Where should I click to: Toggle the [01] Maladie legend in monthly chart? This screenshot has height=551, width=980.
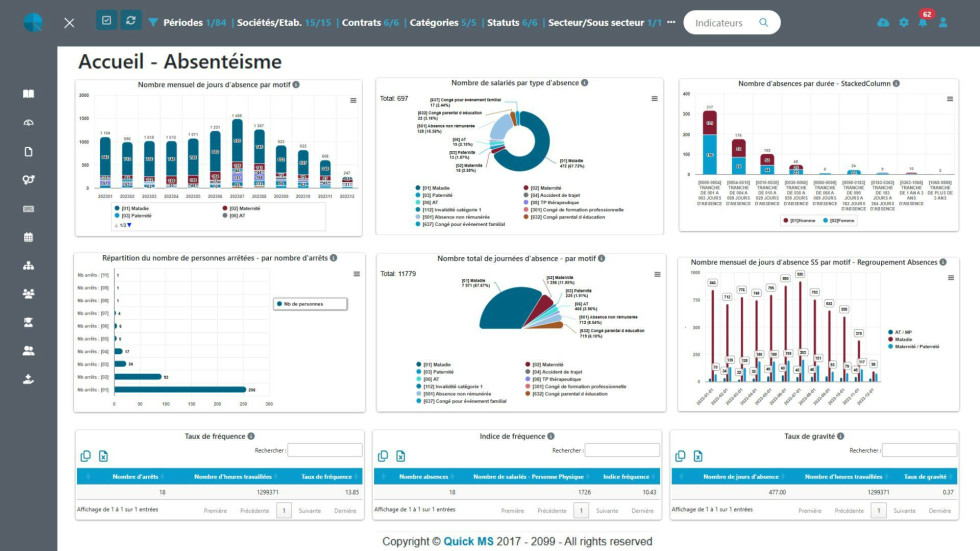pos(134,208)
